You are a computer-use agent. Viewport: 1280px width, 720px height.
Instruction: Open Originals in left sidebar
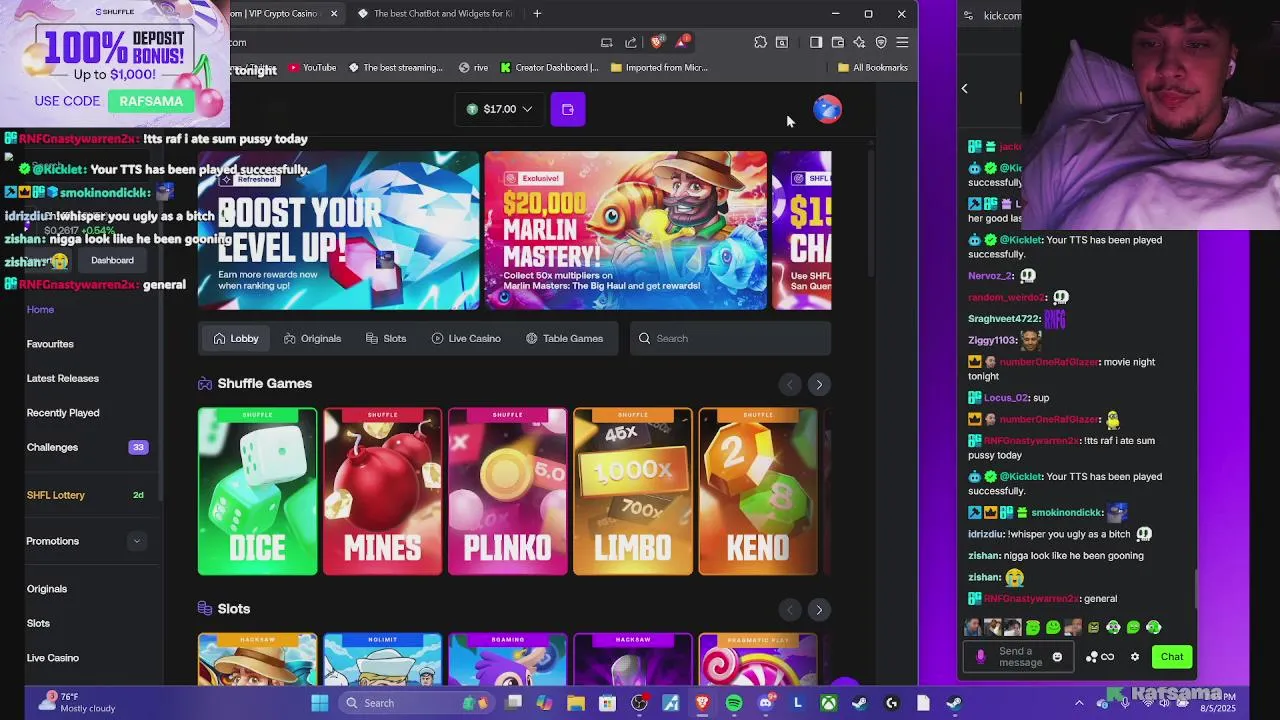coord(46,589)
